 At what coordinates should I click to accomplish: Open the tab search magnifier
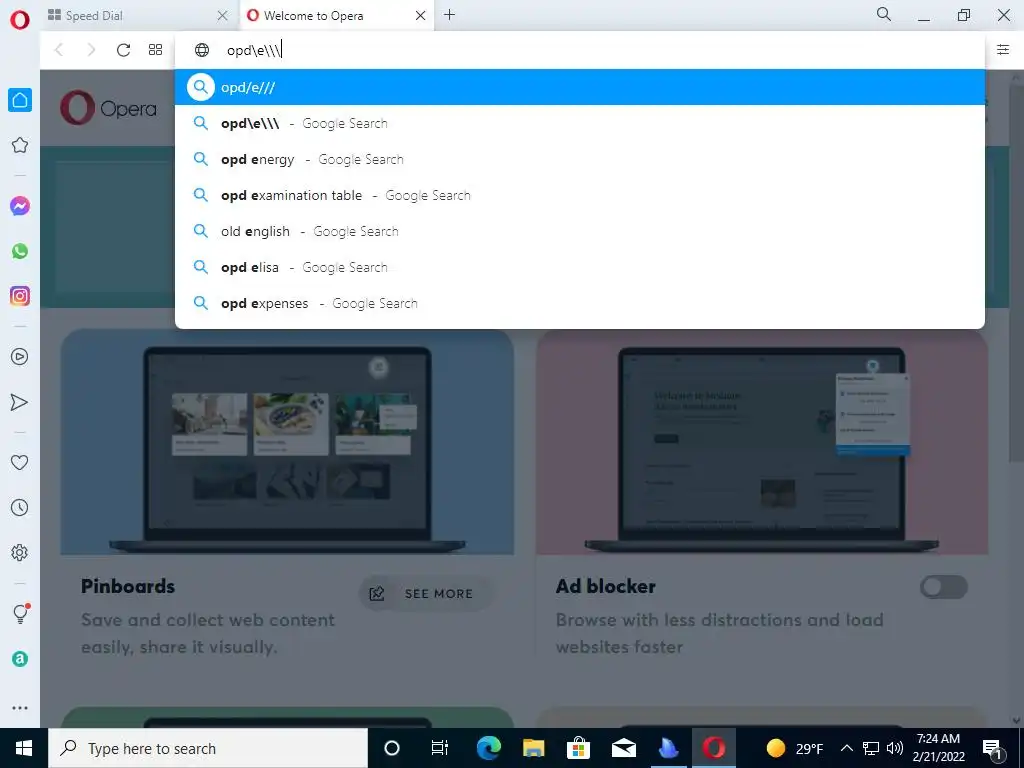[x=884, y=14]
